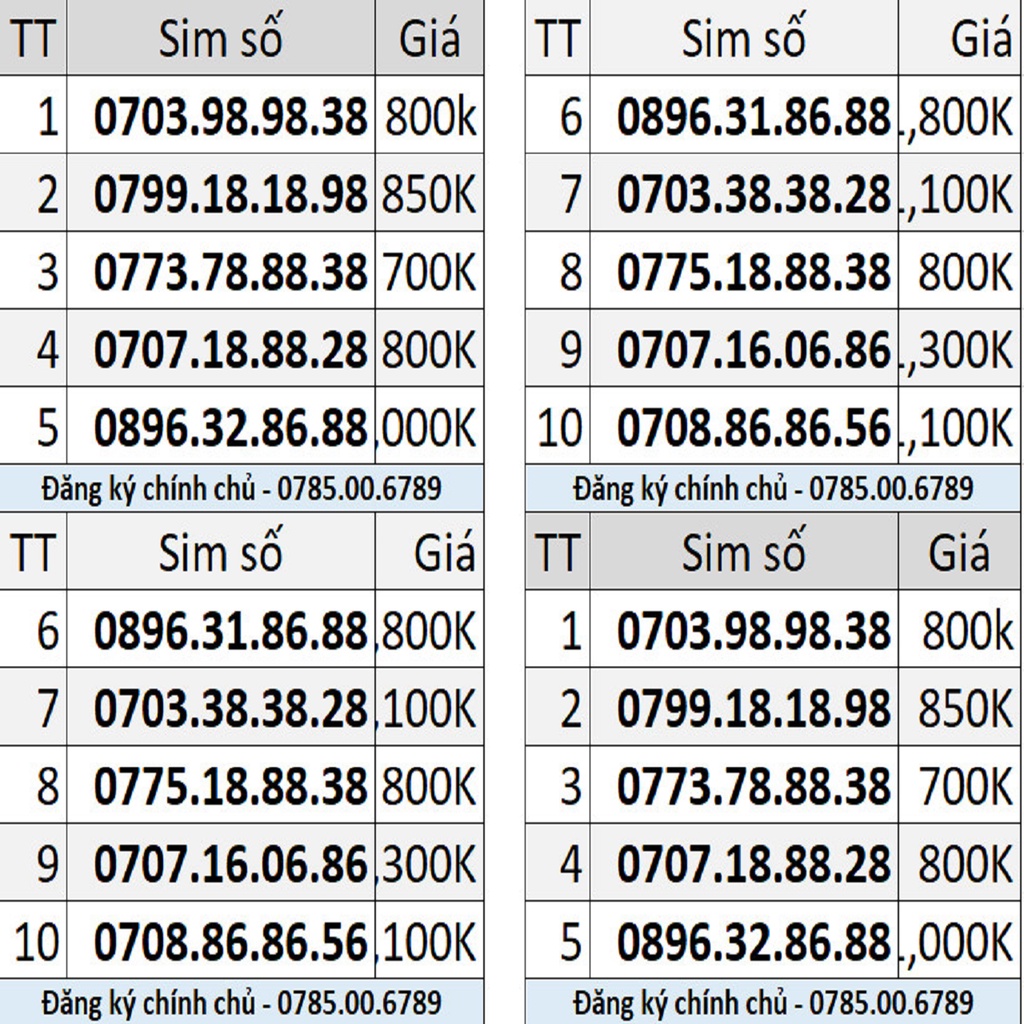Select 0896.32.86.88 in the bottom-right table

pyautogui.click(x=754, y=942)
